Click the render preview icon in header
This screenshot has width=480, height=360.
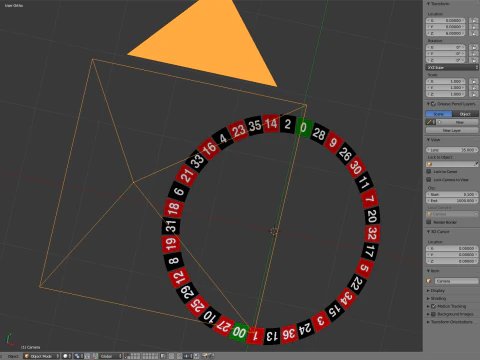205,356
